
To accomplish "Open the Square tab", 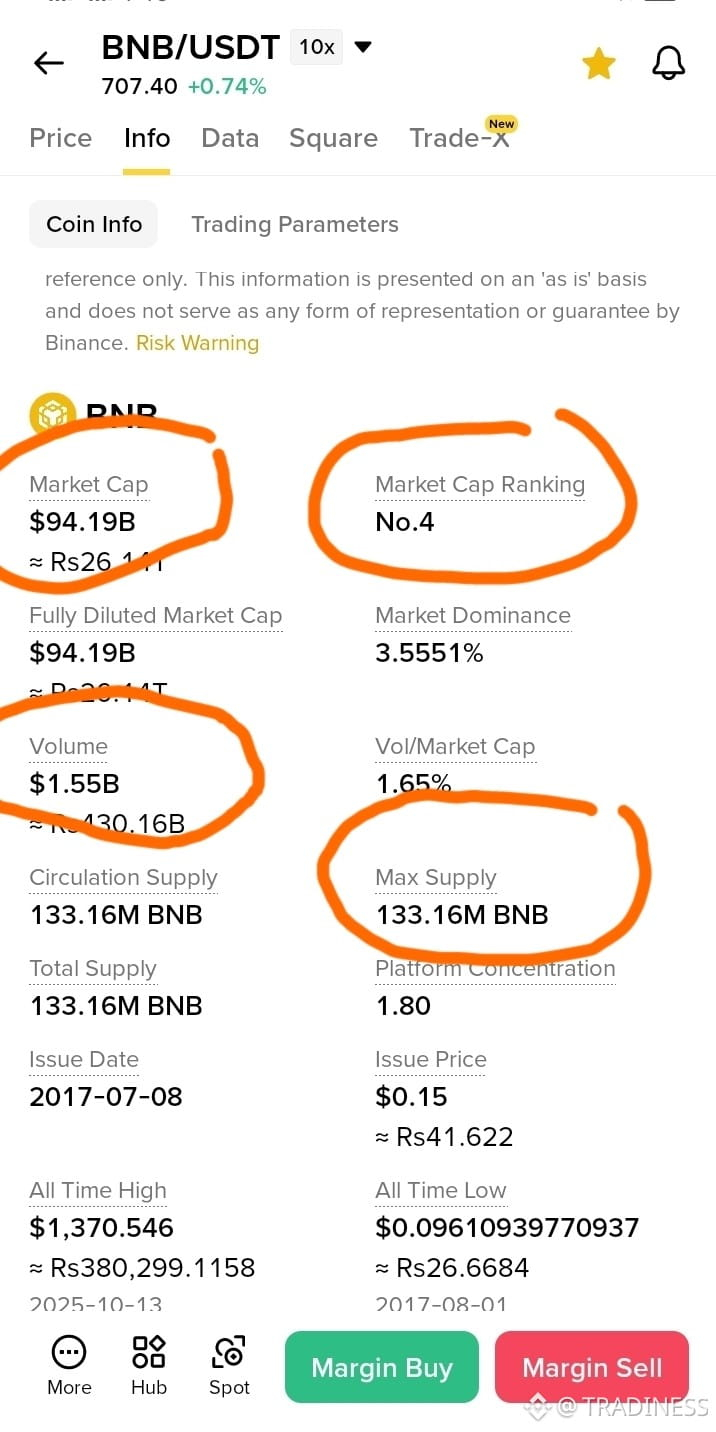I will tap(333, 138).
